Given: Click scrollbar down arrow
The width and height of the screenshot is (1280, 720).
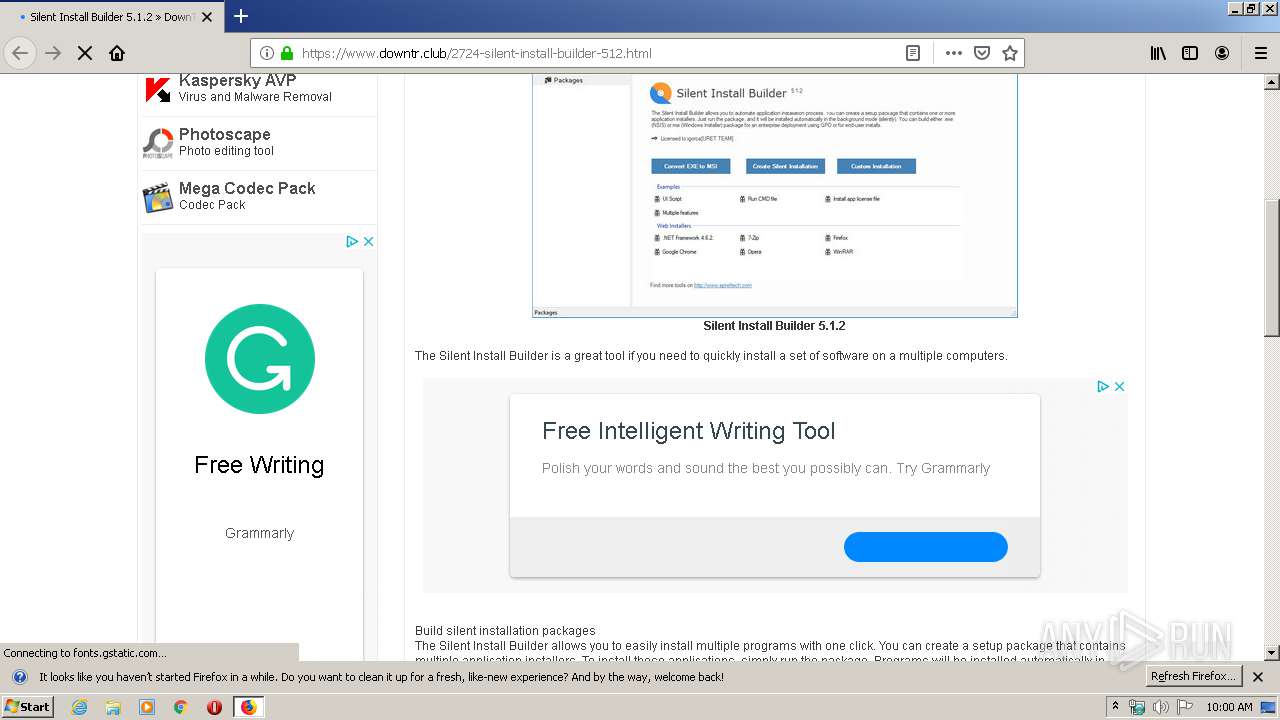Looking at the screenshot, I should [1271, 653].
